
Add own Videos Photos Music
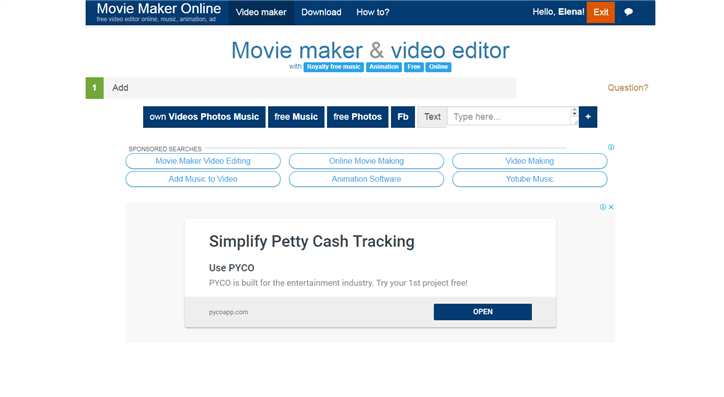(x=204, y=117)
